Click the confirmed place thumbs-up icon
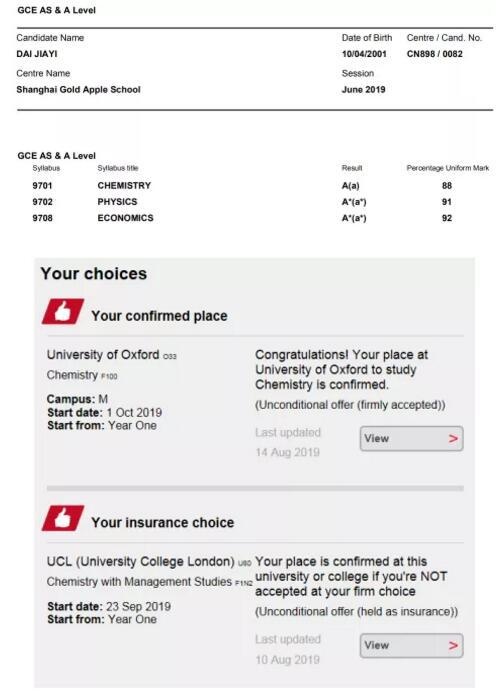The height and width of the screenshot is (691, 501). click(x=63, y=312)
